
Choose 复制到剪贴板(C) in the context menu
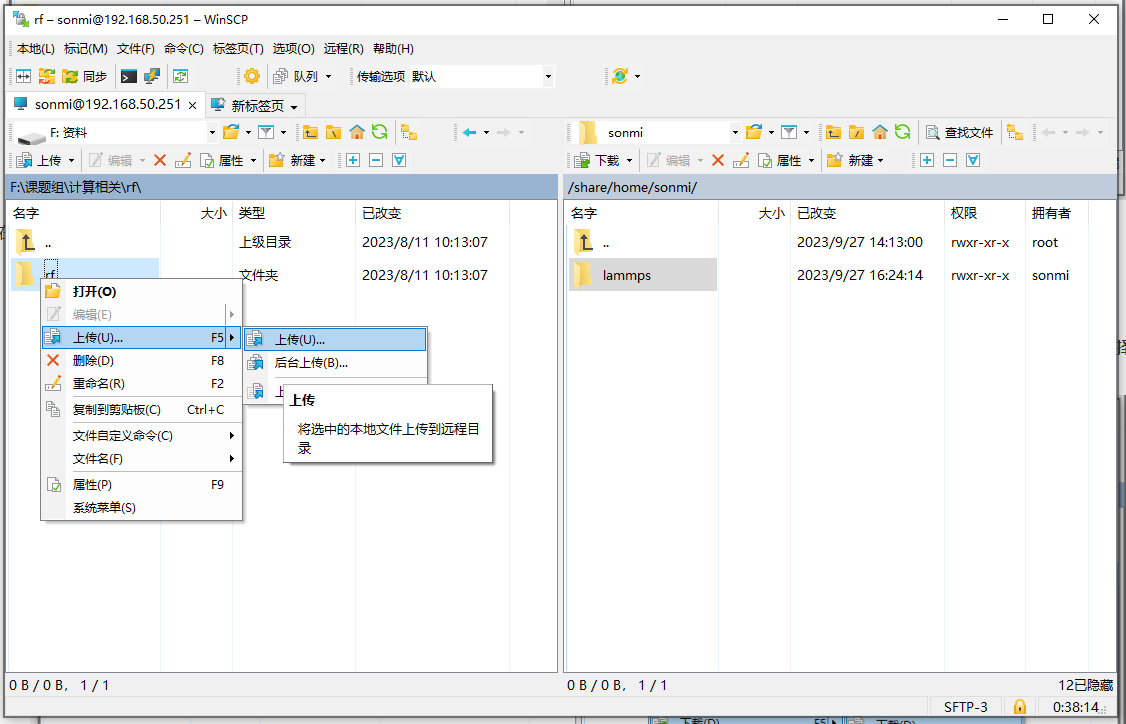click(141, 409)
